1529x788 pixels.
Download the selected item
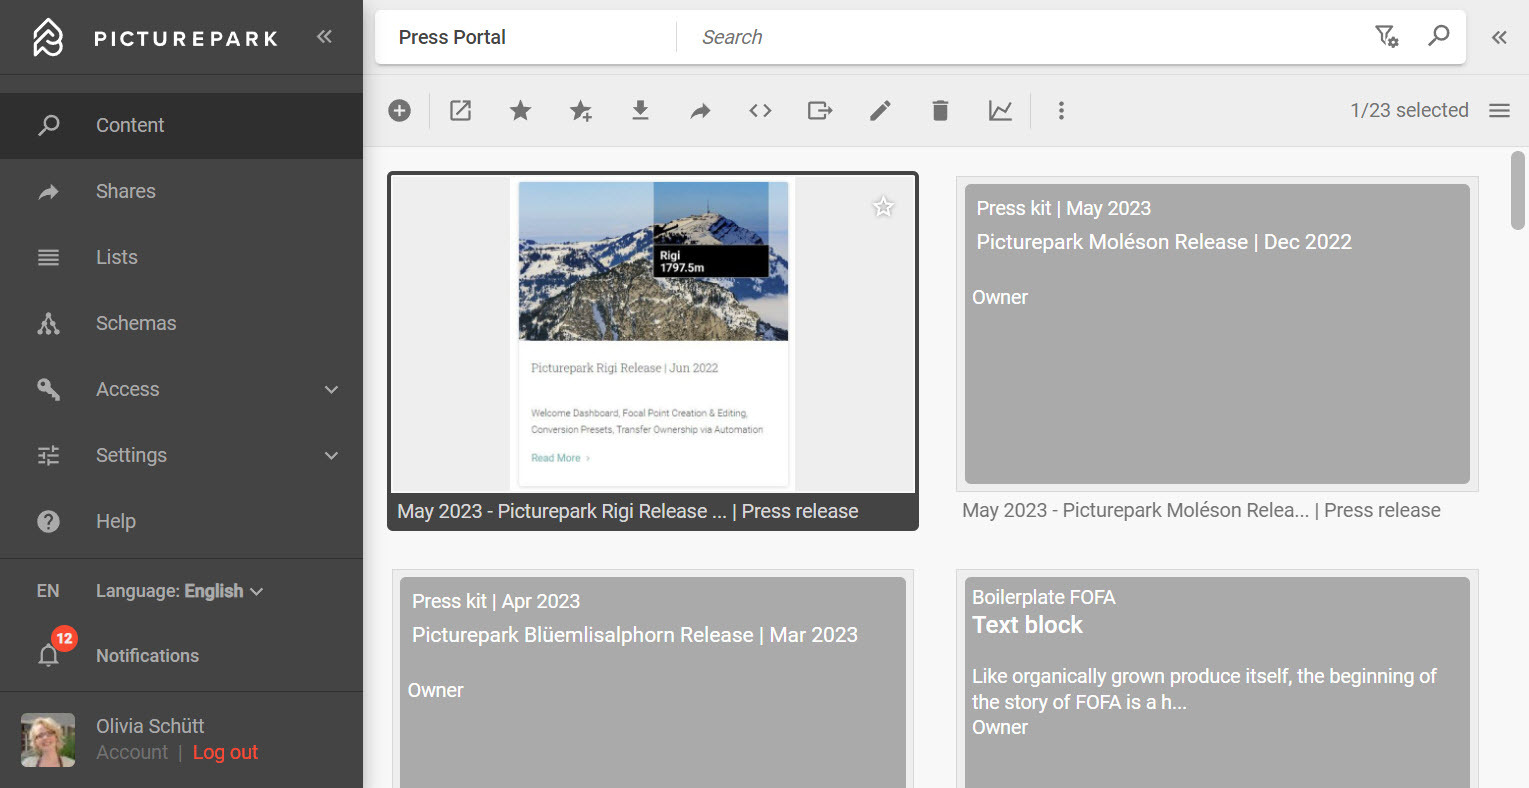640,110
